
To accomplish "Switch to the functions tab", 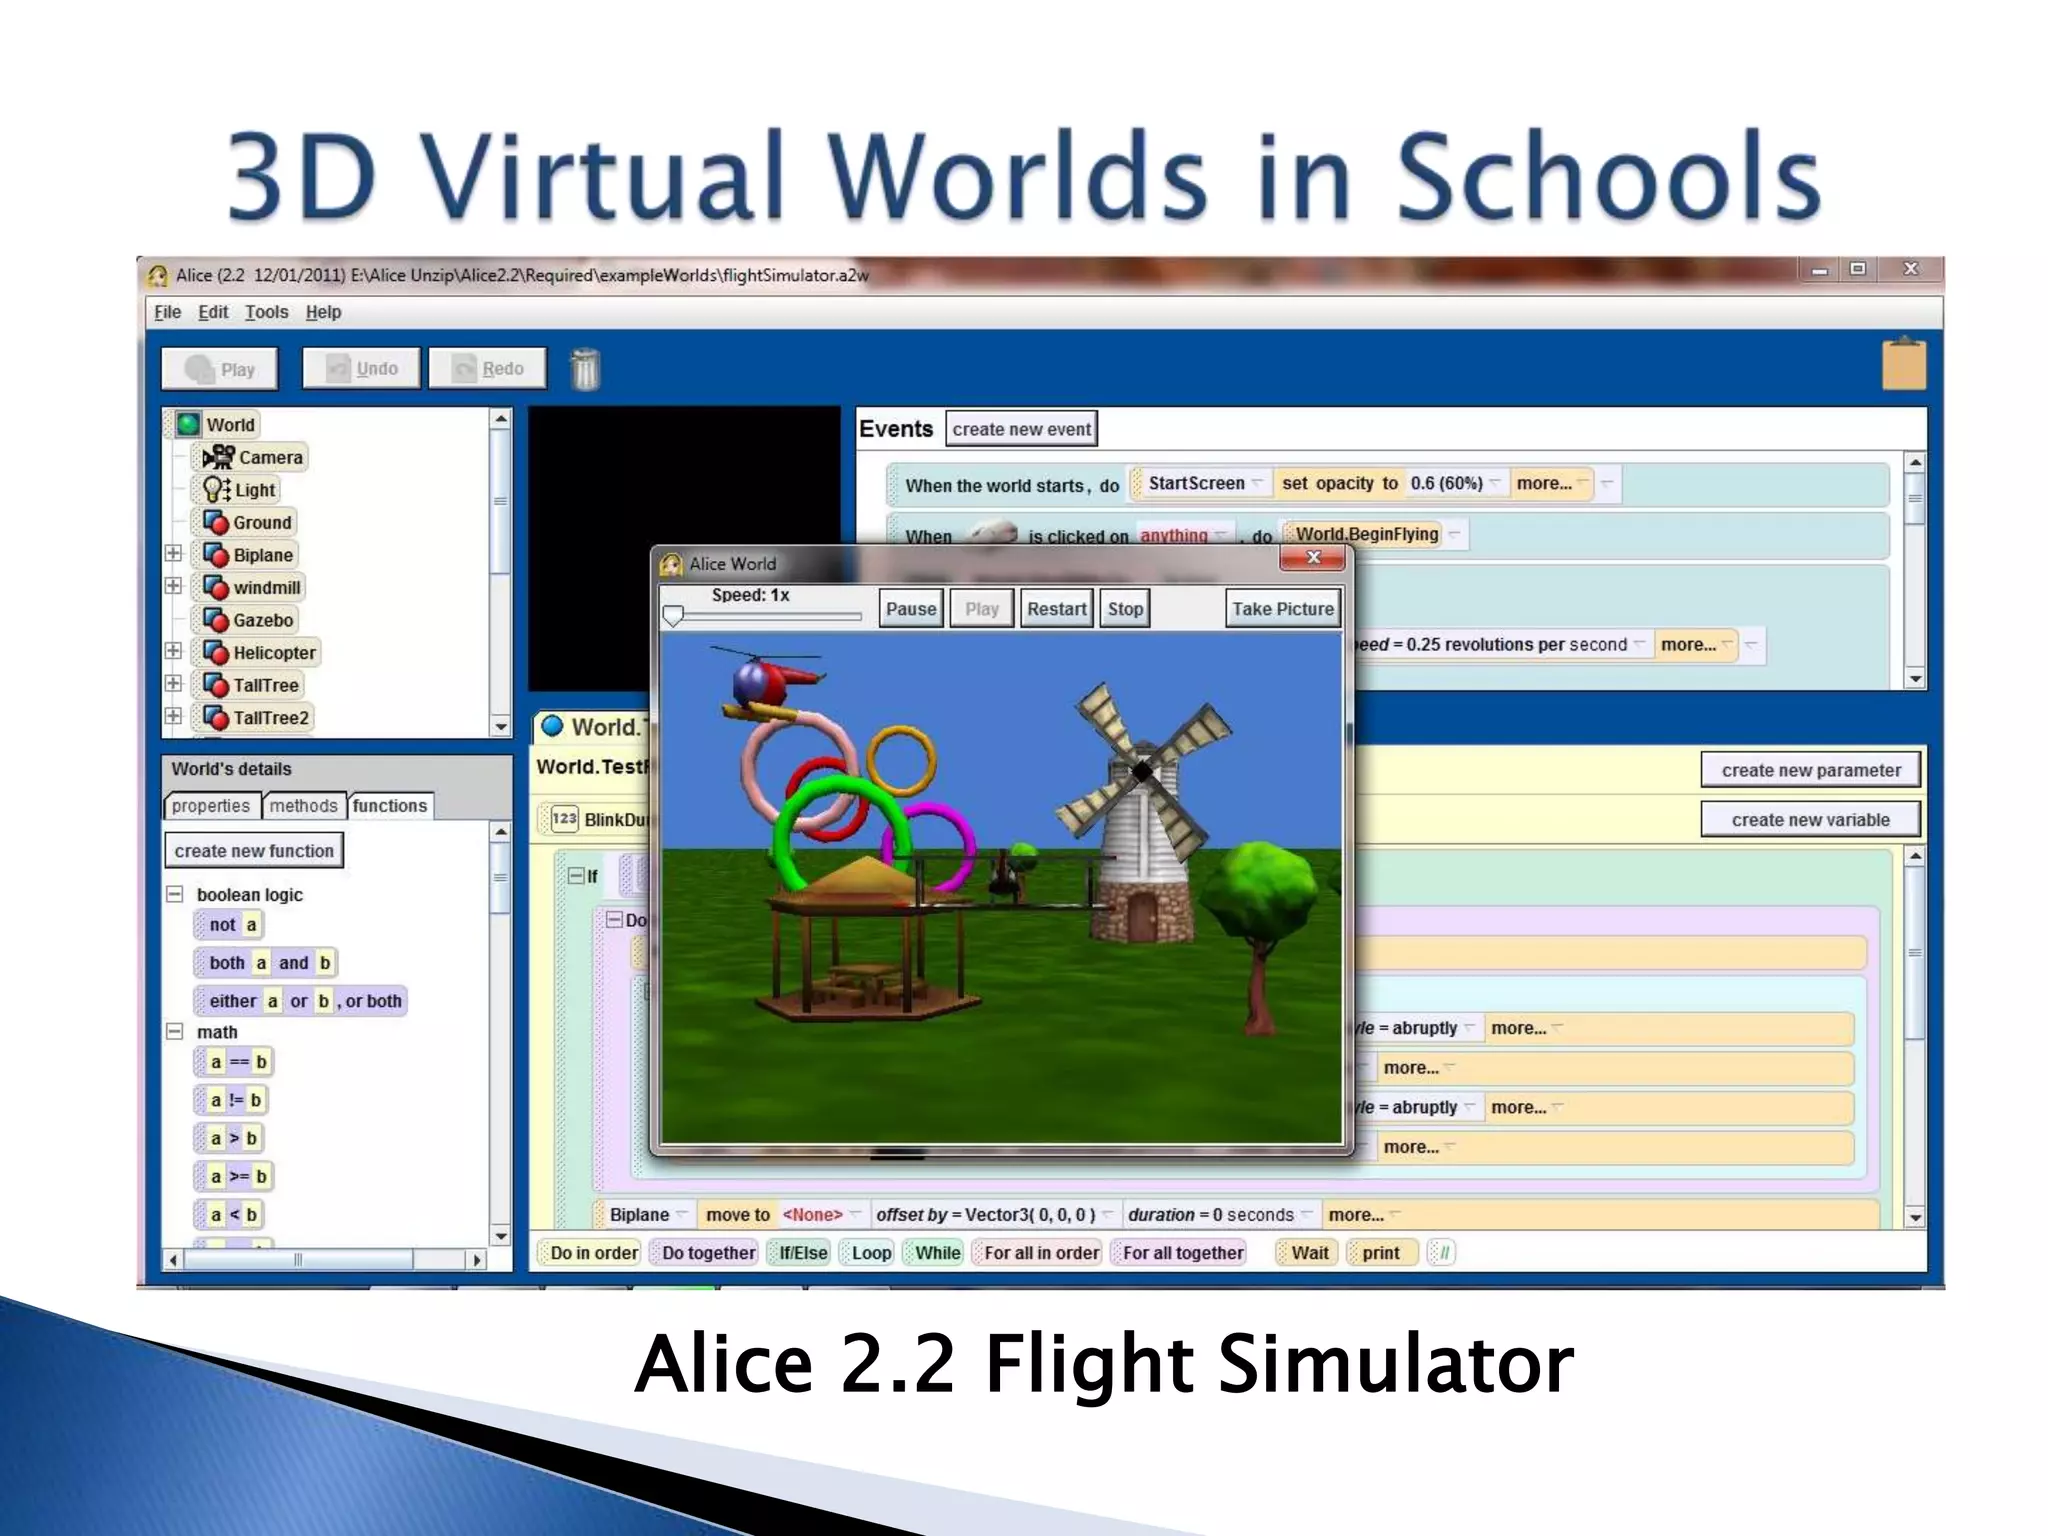I will [390, 805].
